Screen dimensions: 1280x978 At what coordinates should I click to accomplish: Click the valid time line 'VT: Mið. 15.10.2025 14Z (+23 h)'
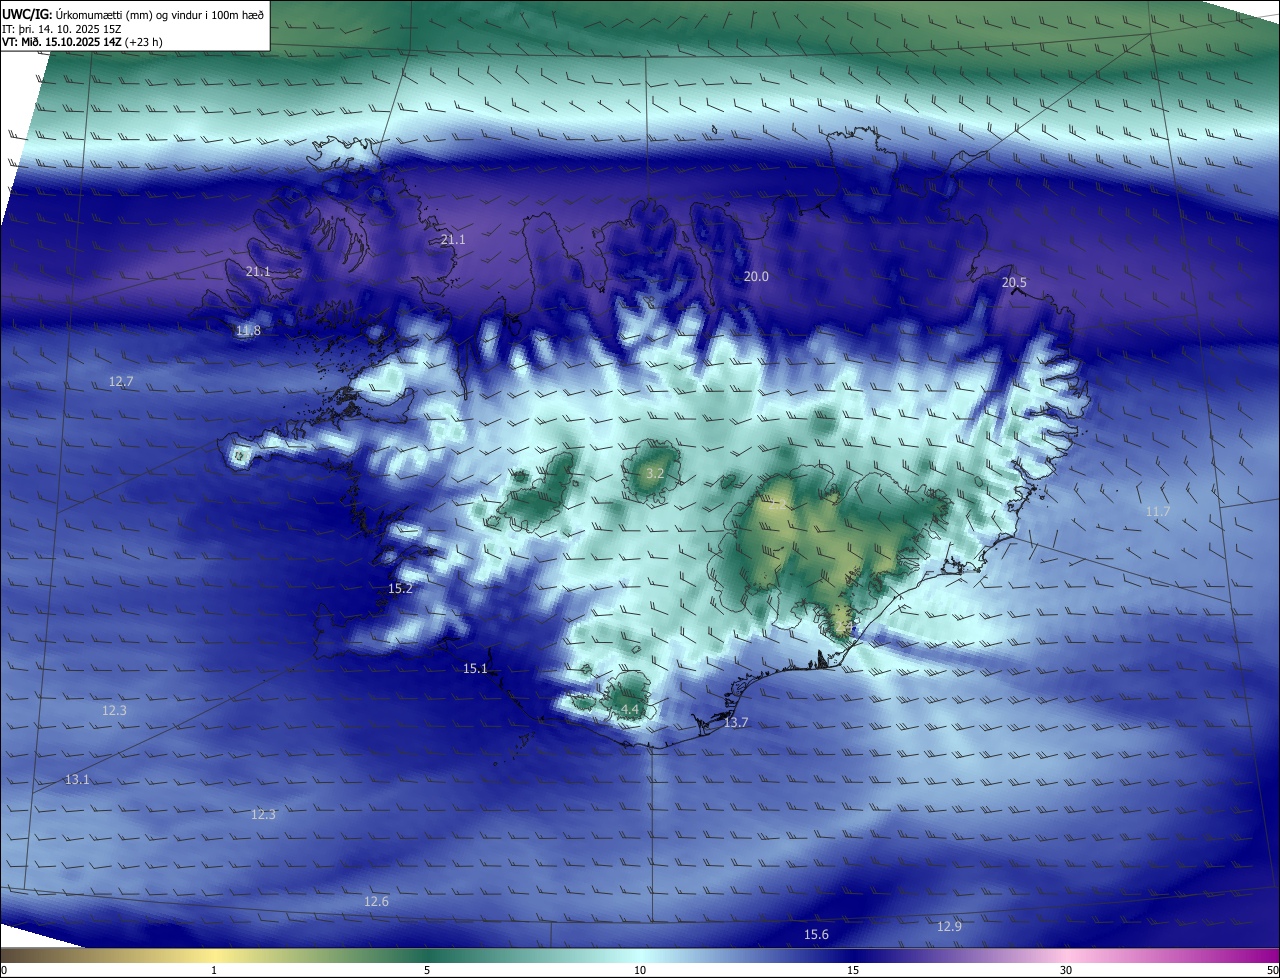82,42
